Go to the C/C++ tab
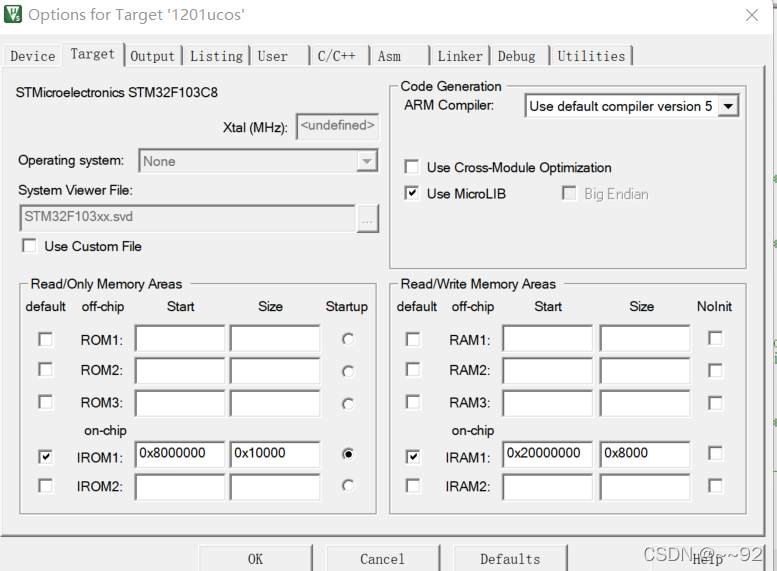 (340, 56)
